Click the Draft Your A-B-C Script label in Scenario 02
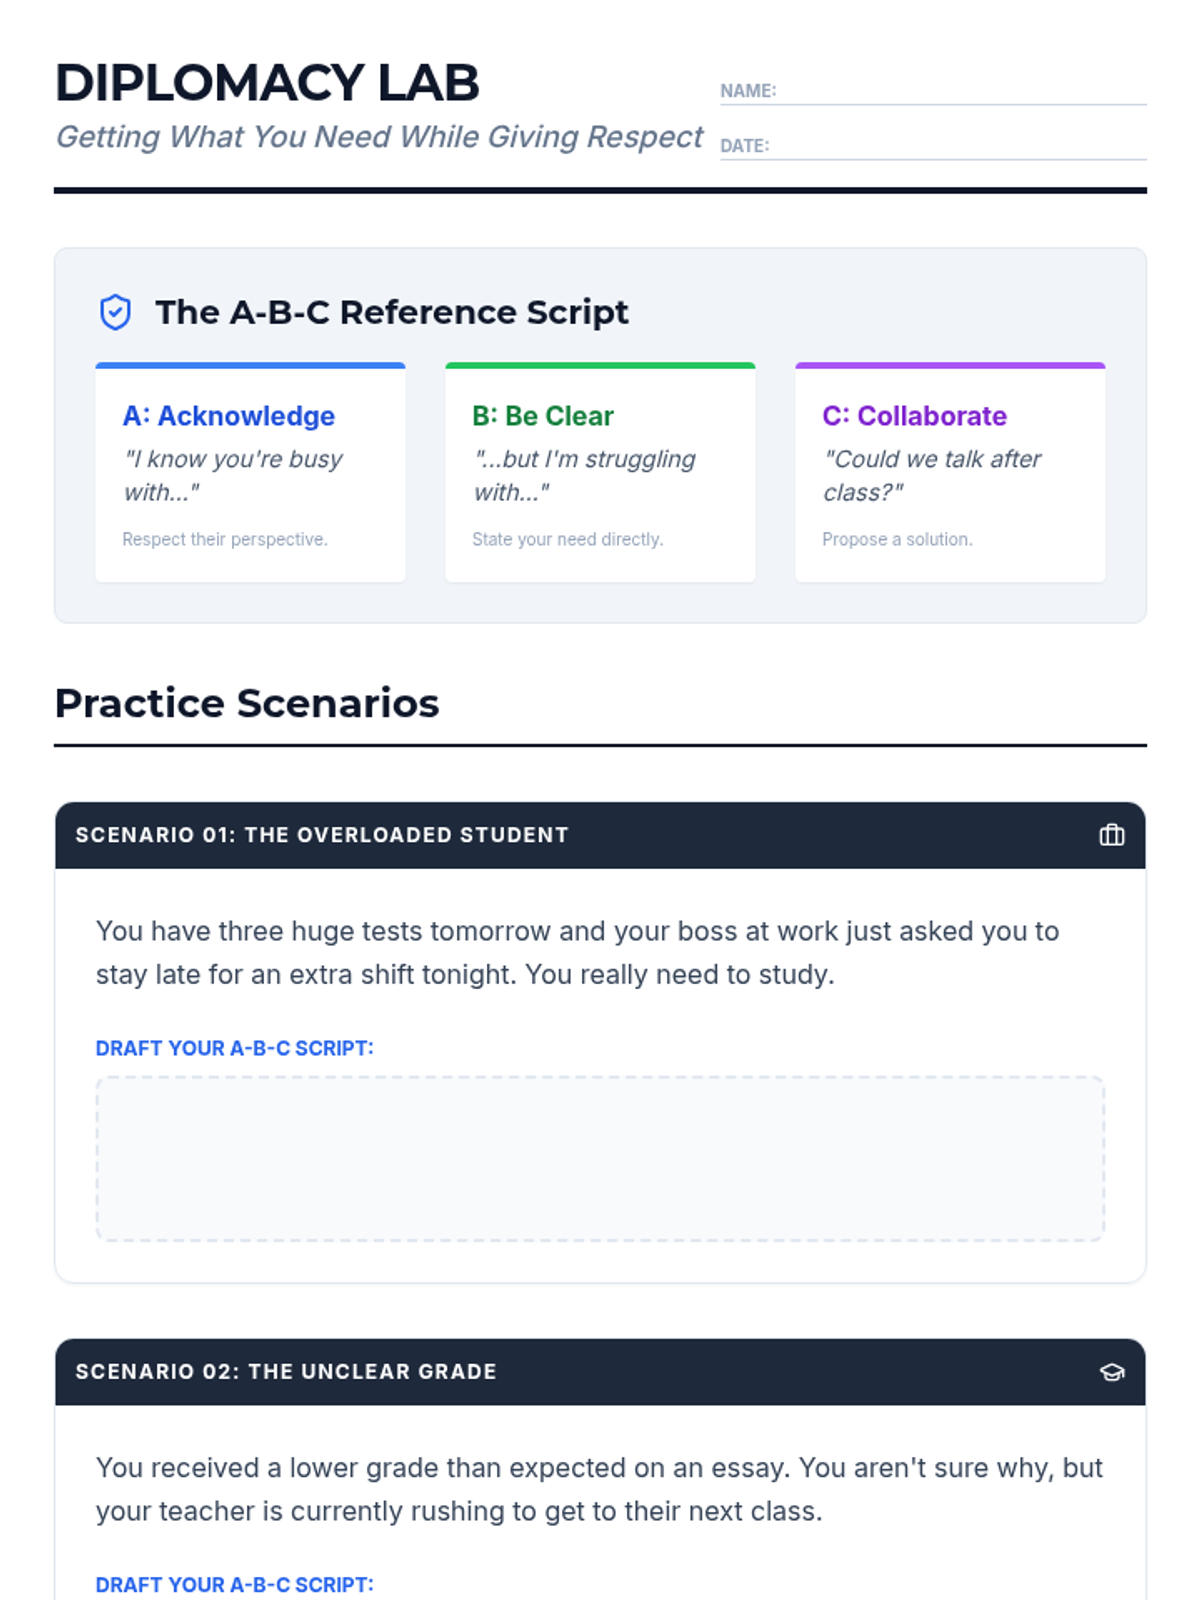This screenshot has height=1600, width=1200. 235,1585
